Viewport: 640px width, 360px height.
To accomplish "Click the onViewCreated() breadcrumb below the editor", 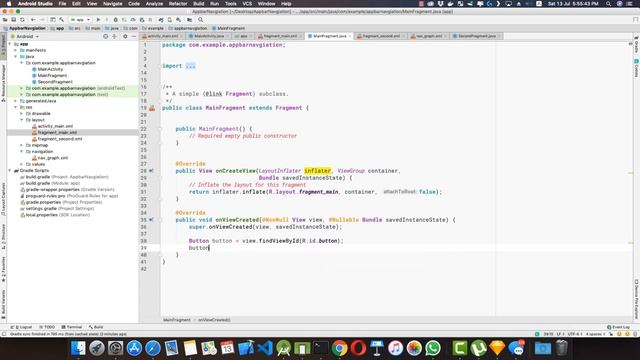I will click(214, 320).
